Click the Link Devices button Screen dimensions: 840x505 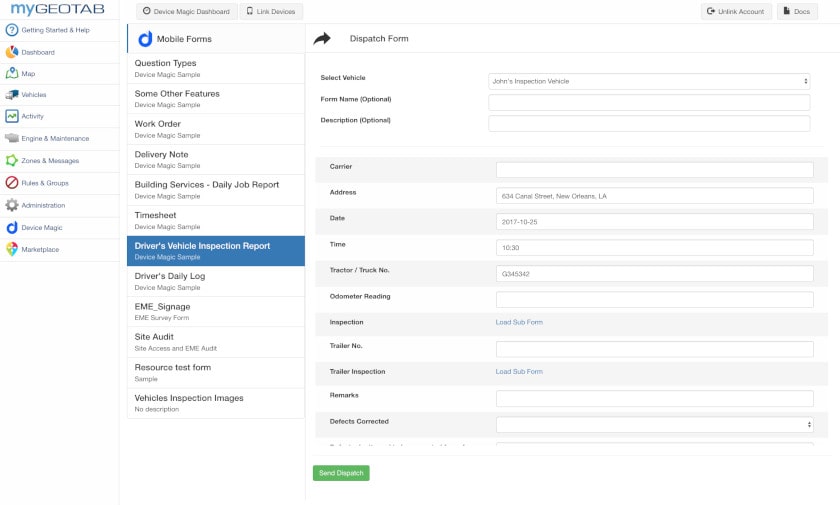[271, 11]
